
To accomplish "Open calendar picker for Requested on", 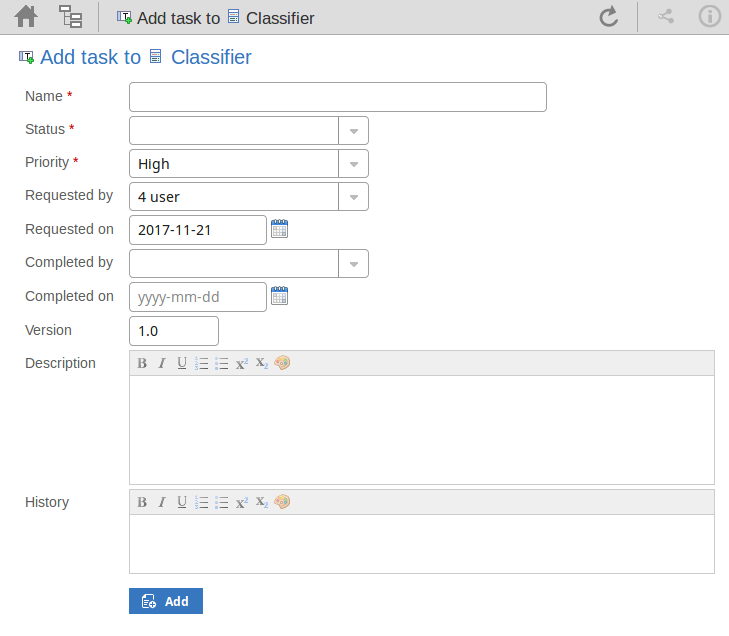I will [280, 230].
